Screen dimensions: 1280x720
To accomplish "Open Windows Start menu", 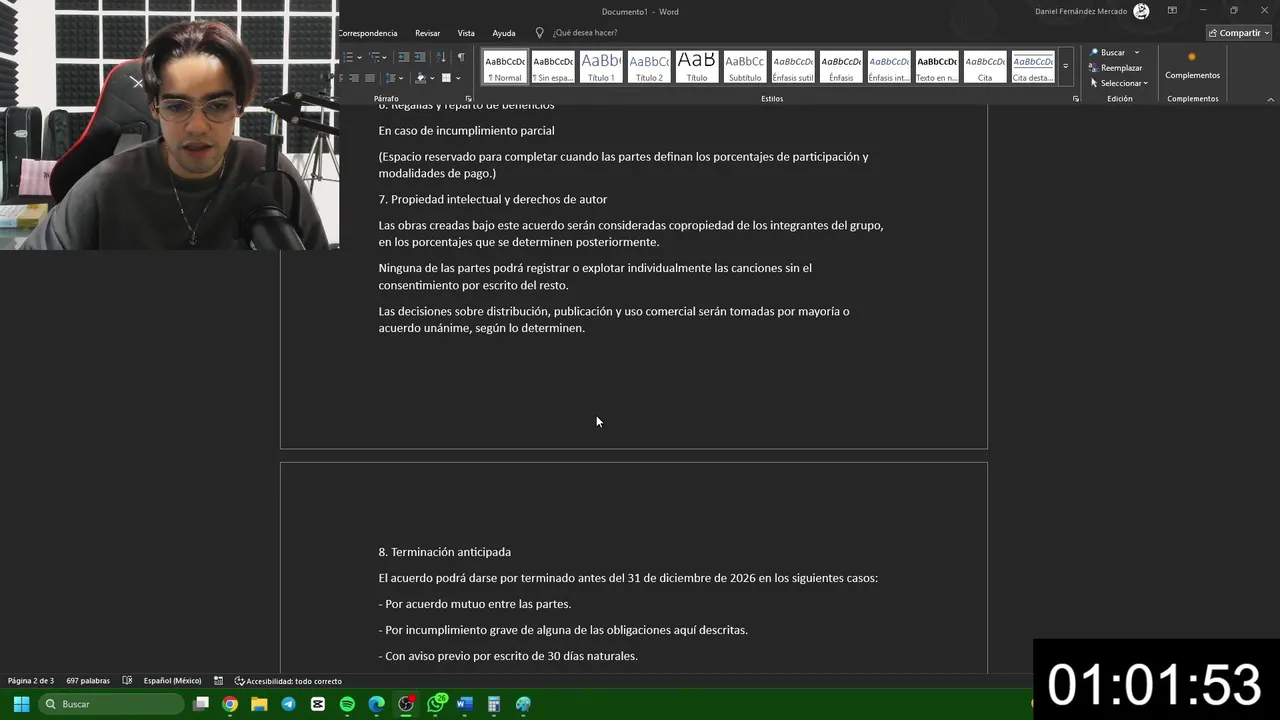I will point(21,704).
